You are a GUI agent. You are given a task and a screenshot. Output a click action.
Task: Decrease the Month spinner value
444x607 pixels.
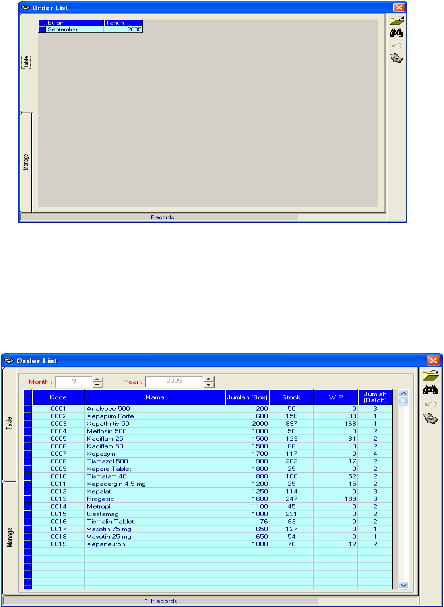98,385
